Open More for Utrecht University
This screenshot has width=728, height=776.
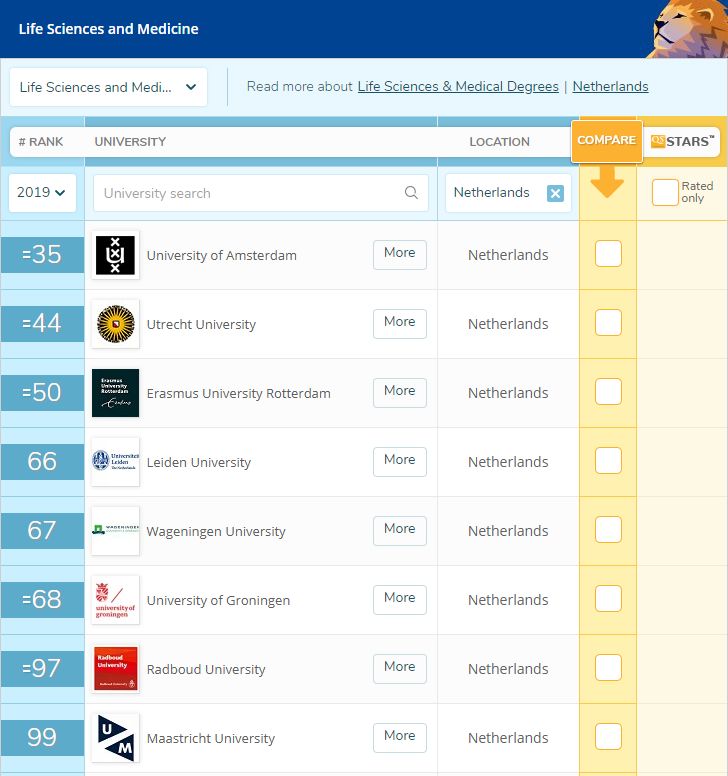400,324
